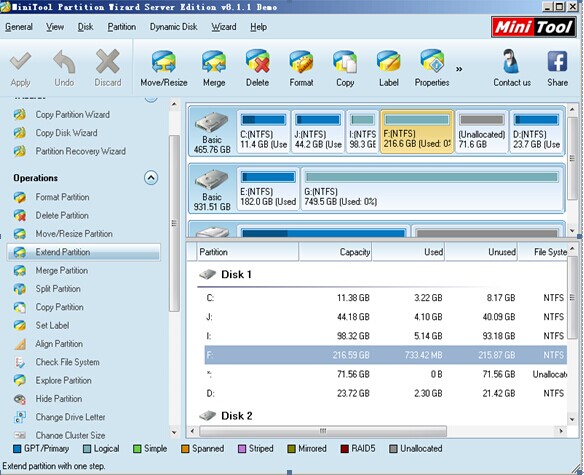Choose Hide Partition operation
This screenshot has width=584, height=475.
[58, 399]
